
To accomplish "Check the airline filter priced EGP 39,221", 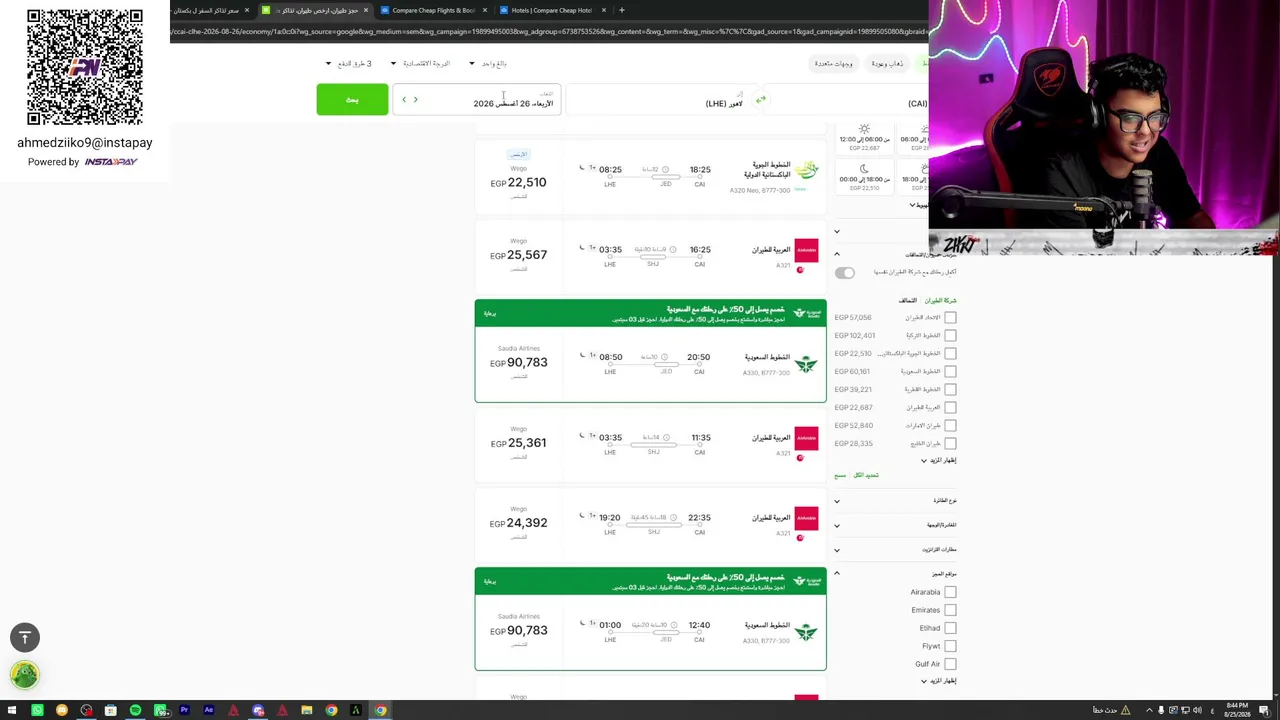I will [950, 390].
